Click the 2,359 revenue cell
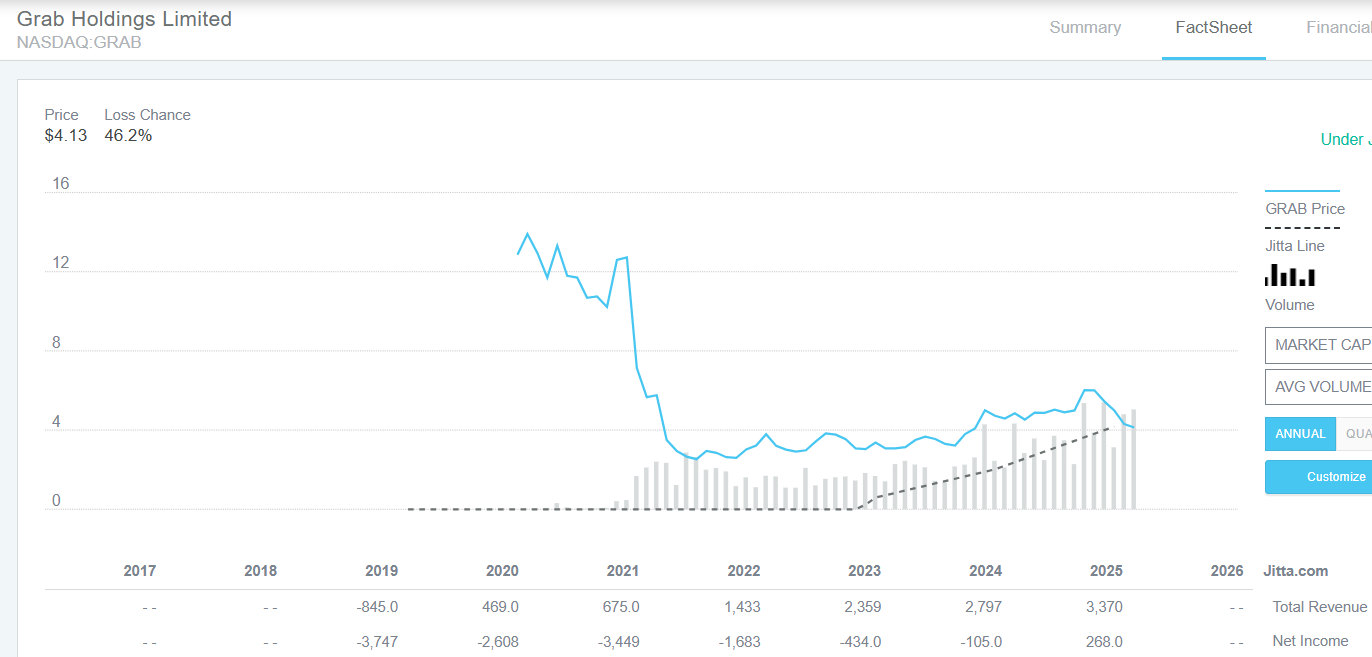This screenshot has height=657, width=1372. [x=865, y=607]
